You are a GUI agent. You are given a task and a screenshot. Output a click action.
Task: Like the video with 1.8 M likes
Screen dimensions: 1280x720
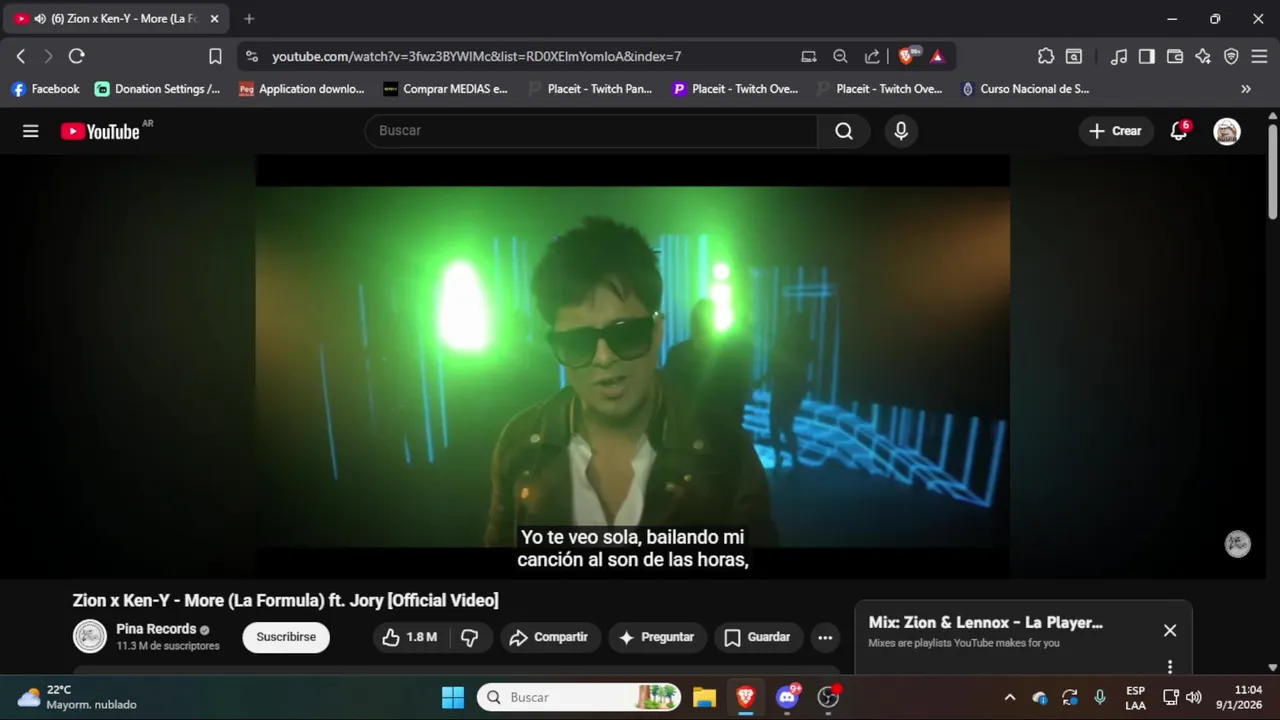pyautogui.click(x=410, y=637)
